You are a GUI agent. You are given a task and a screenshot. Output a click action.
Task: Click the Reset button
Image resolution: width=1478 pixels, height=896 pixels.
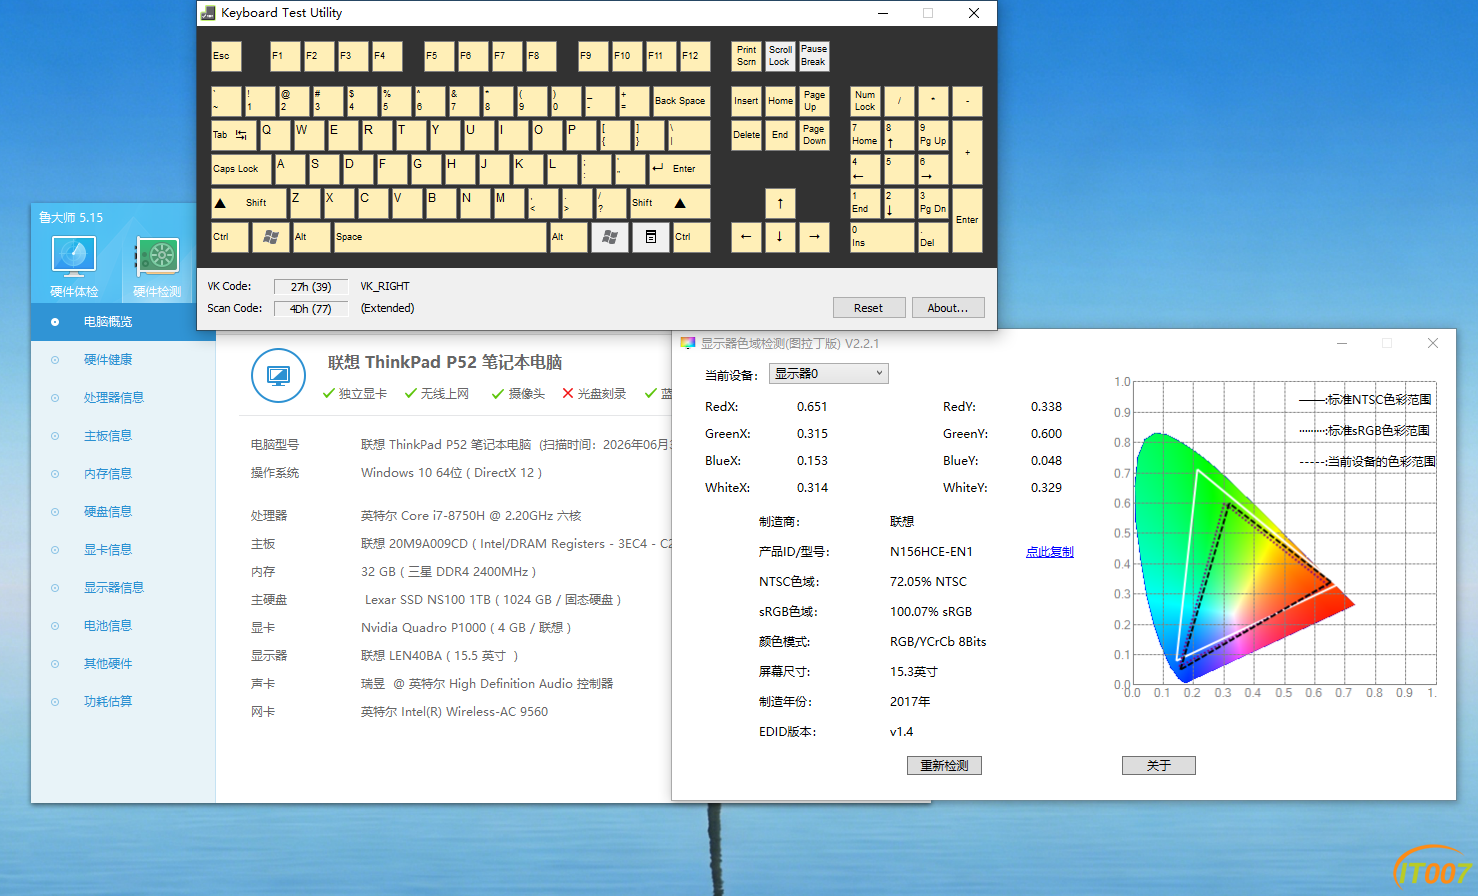click(868, 308)
